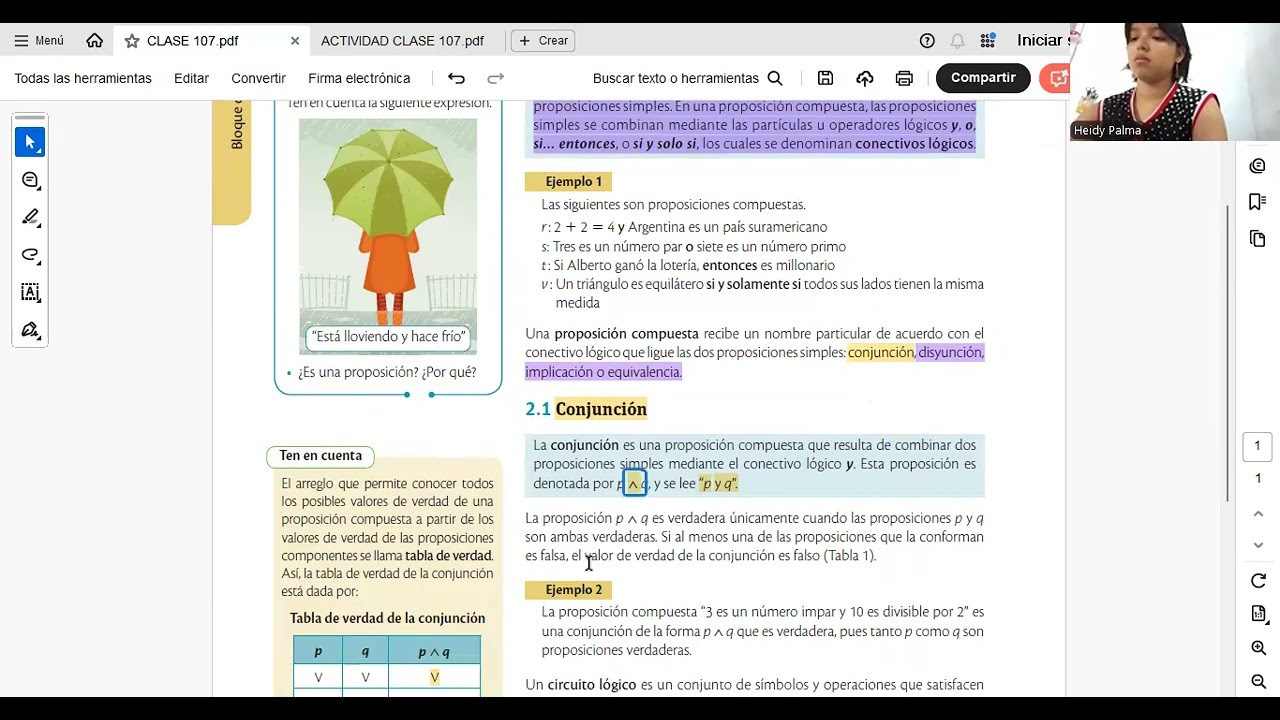Undo the last action

(457, 78)
